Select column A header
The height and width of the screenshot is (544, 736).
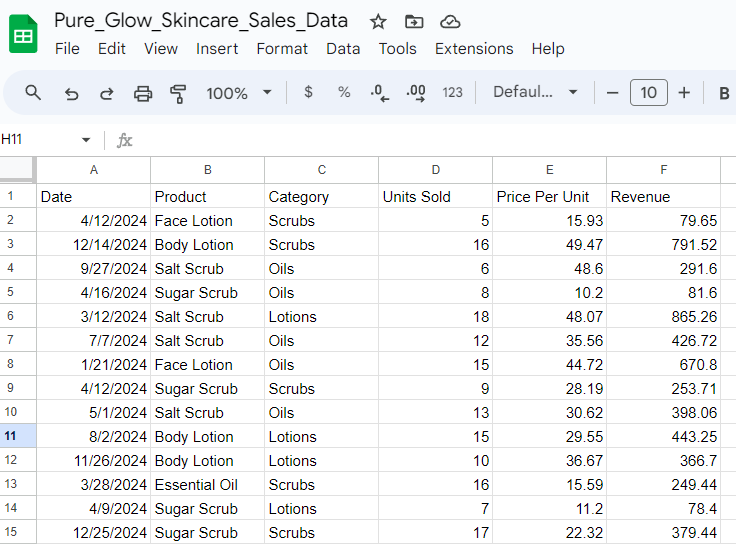click(94, 170)
